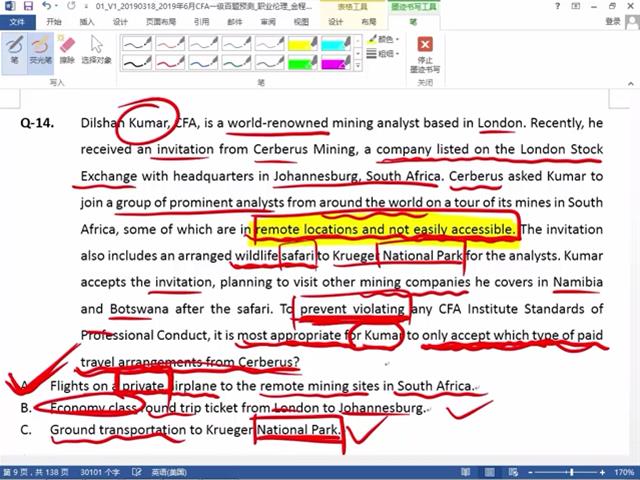The width and height of the screenshot is (640, 480).
Task: Switch to the 审阅 Review tab
Action: pyautogui.click(x=268, y=22)
